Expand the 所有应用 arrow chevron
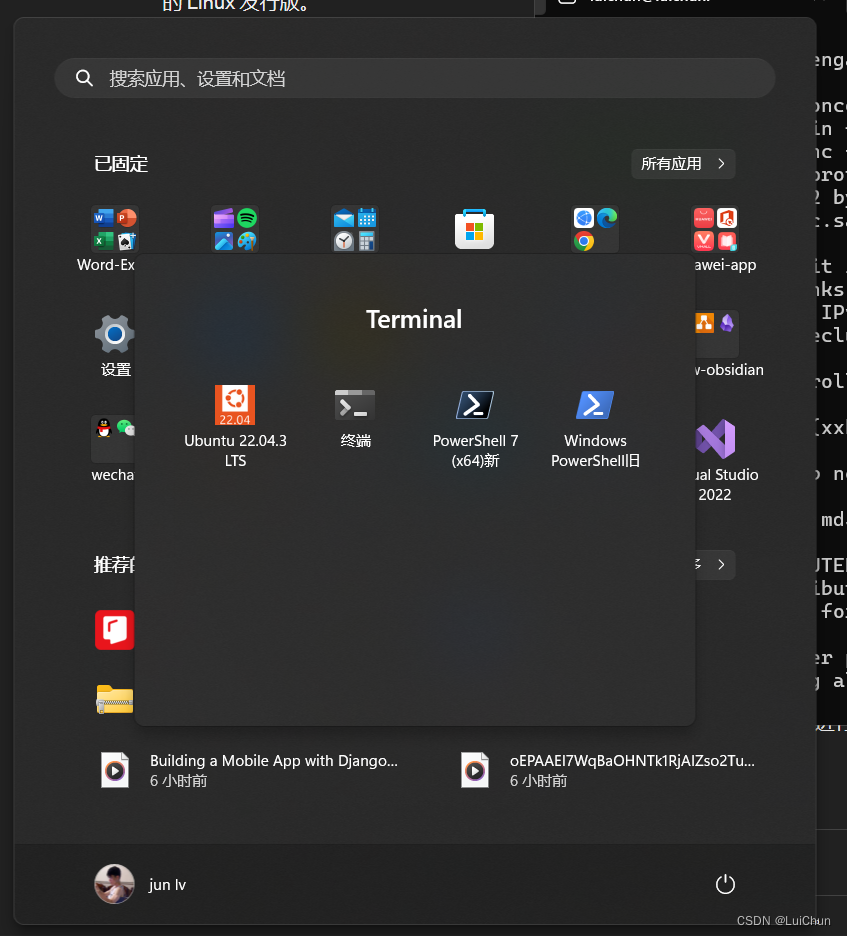 pos(719,163)
